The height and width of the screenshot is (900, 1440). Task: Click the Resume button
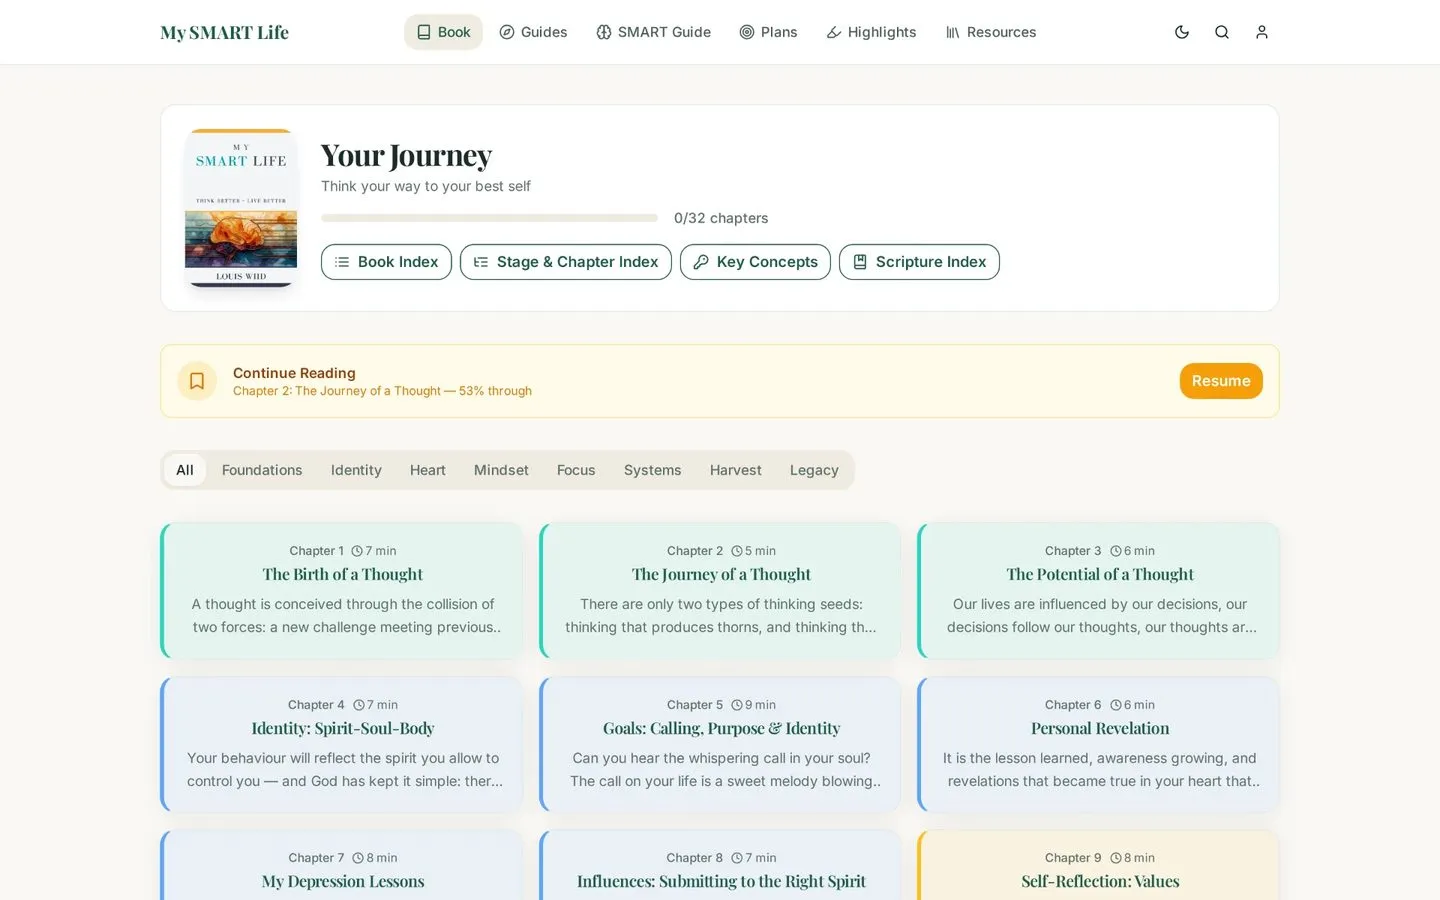click(x=1221, y=381)
